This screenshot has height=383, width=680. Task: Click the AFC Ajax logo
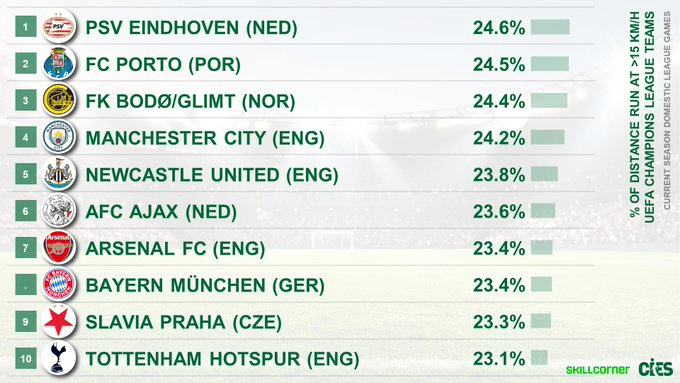[x=59, y=211]
